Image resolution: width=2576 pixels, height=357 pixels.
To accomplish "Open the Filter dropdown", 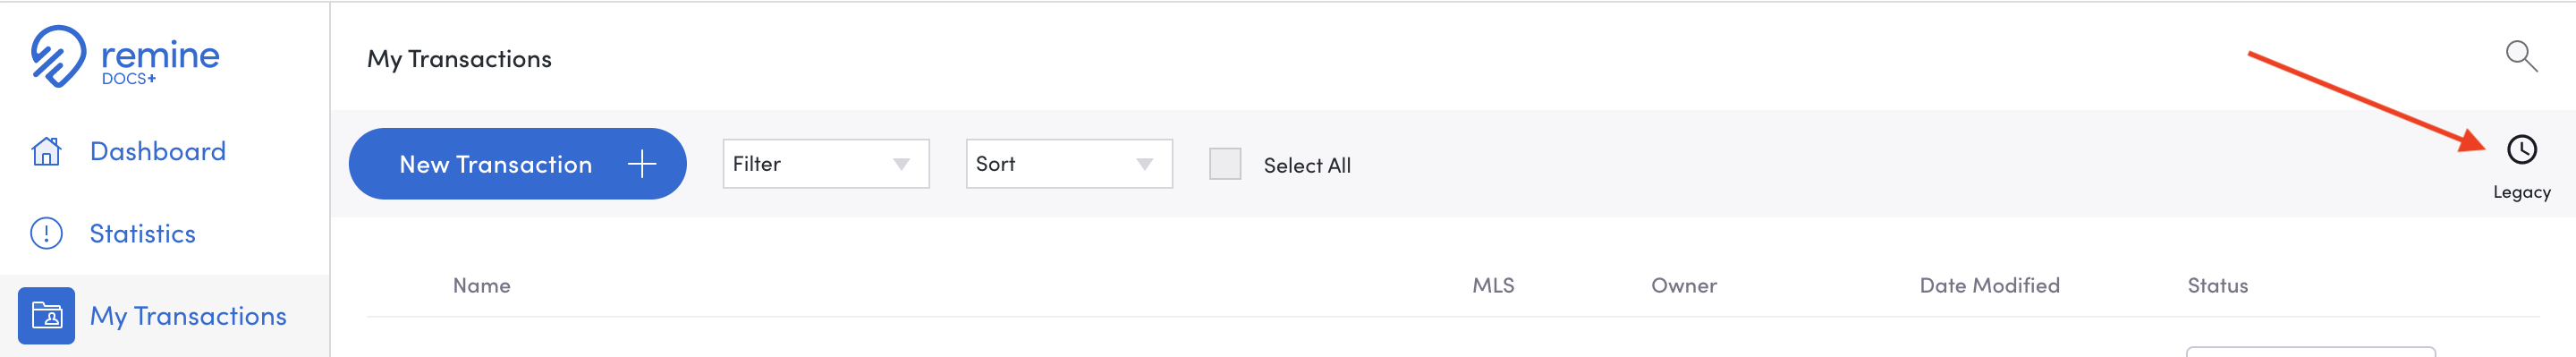I will click(826, 164).
